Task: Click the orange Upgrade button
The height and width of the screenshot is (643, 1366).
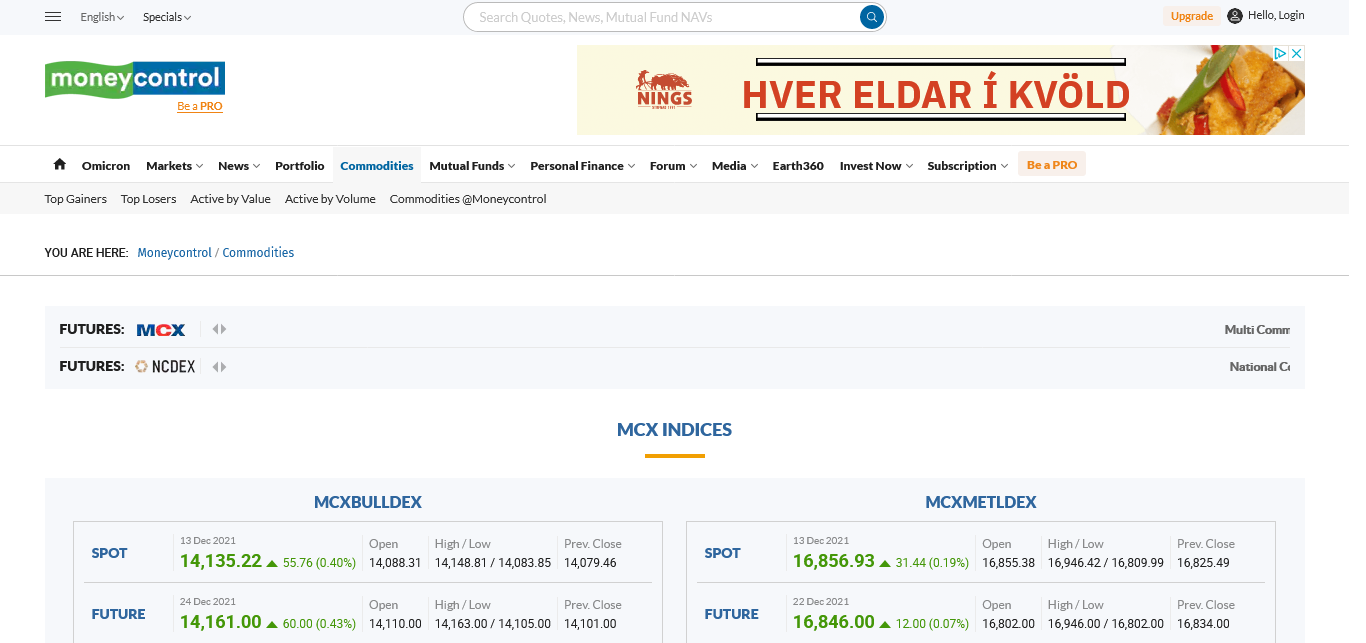Action: coord(1191,16)
